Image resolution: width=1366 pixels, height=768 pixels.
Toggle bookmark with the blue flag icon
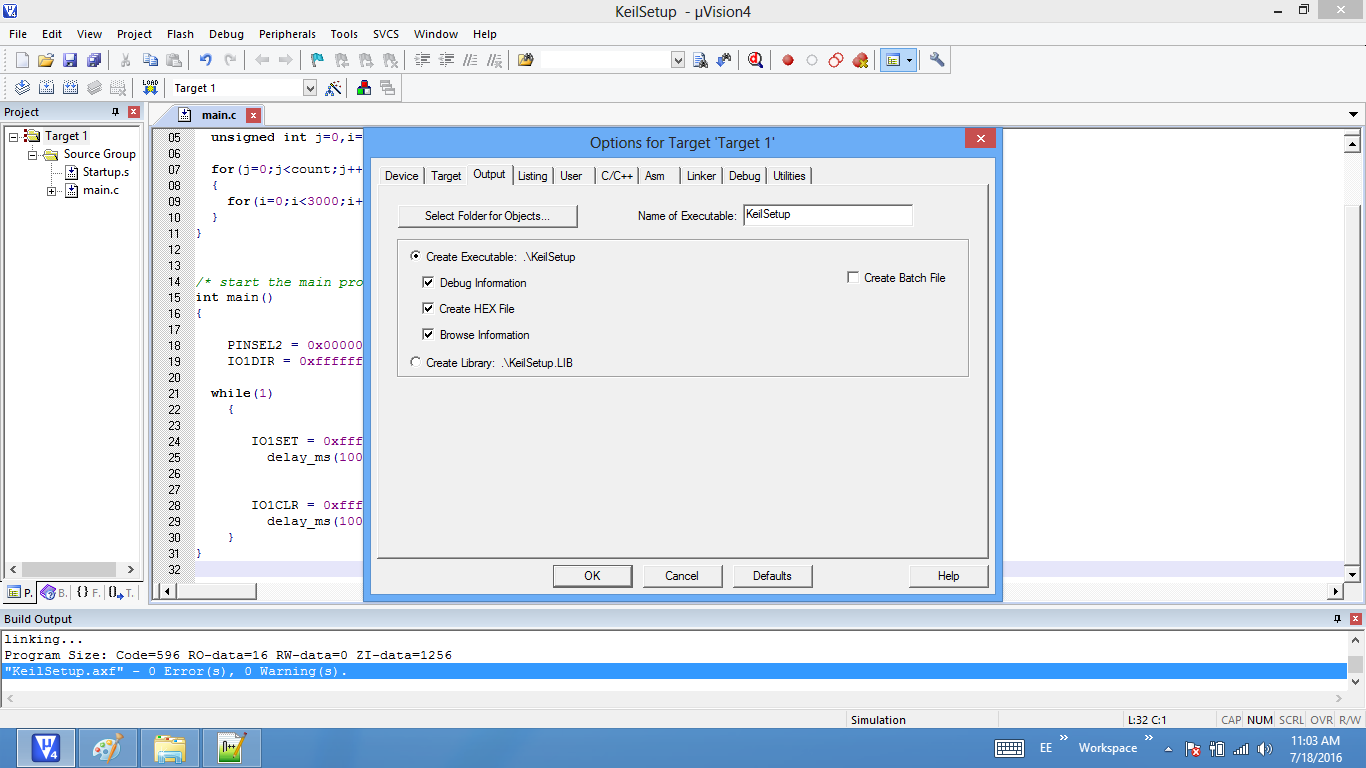click(317, 60)
